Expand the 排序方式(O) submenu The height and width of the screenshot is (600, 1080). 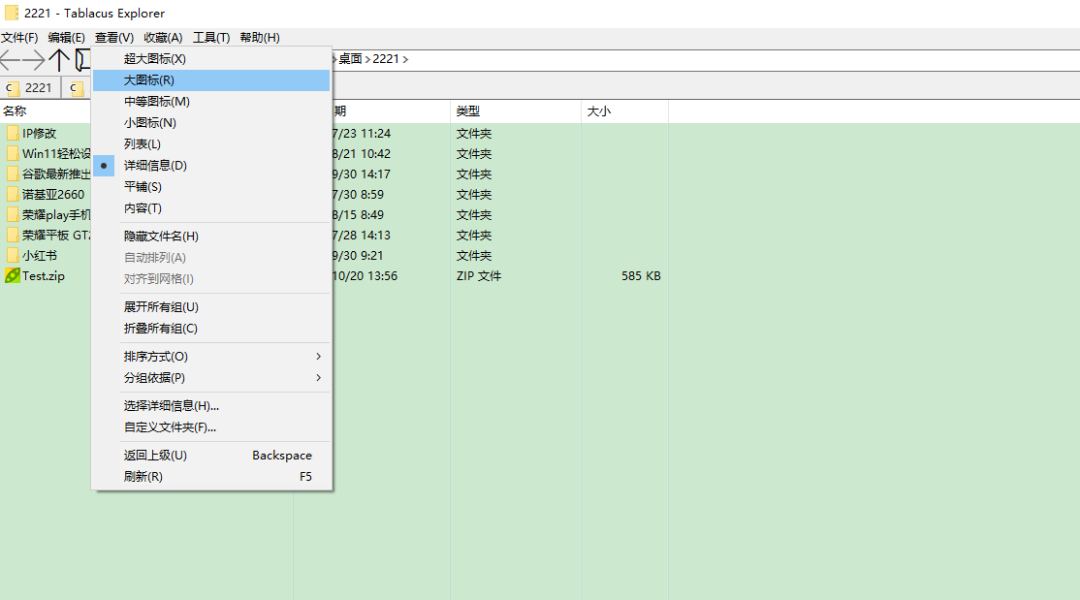(x=211, y=356)
